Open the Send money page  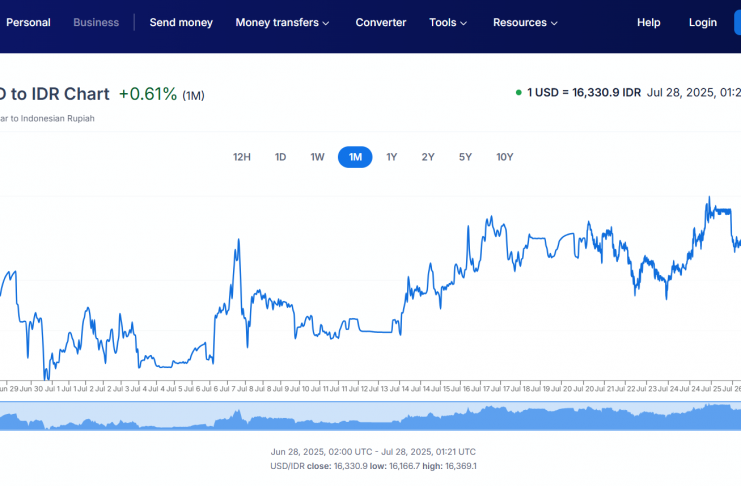[x=181, y=22]
